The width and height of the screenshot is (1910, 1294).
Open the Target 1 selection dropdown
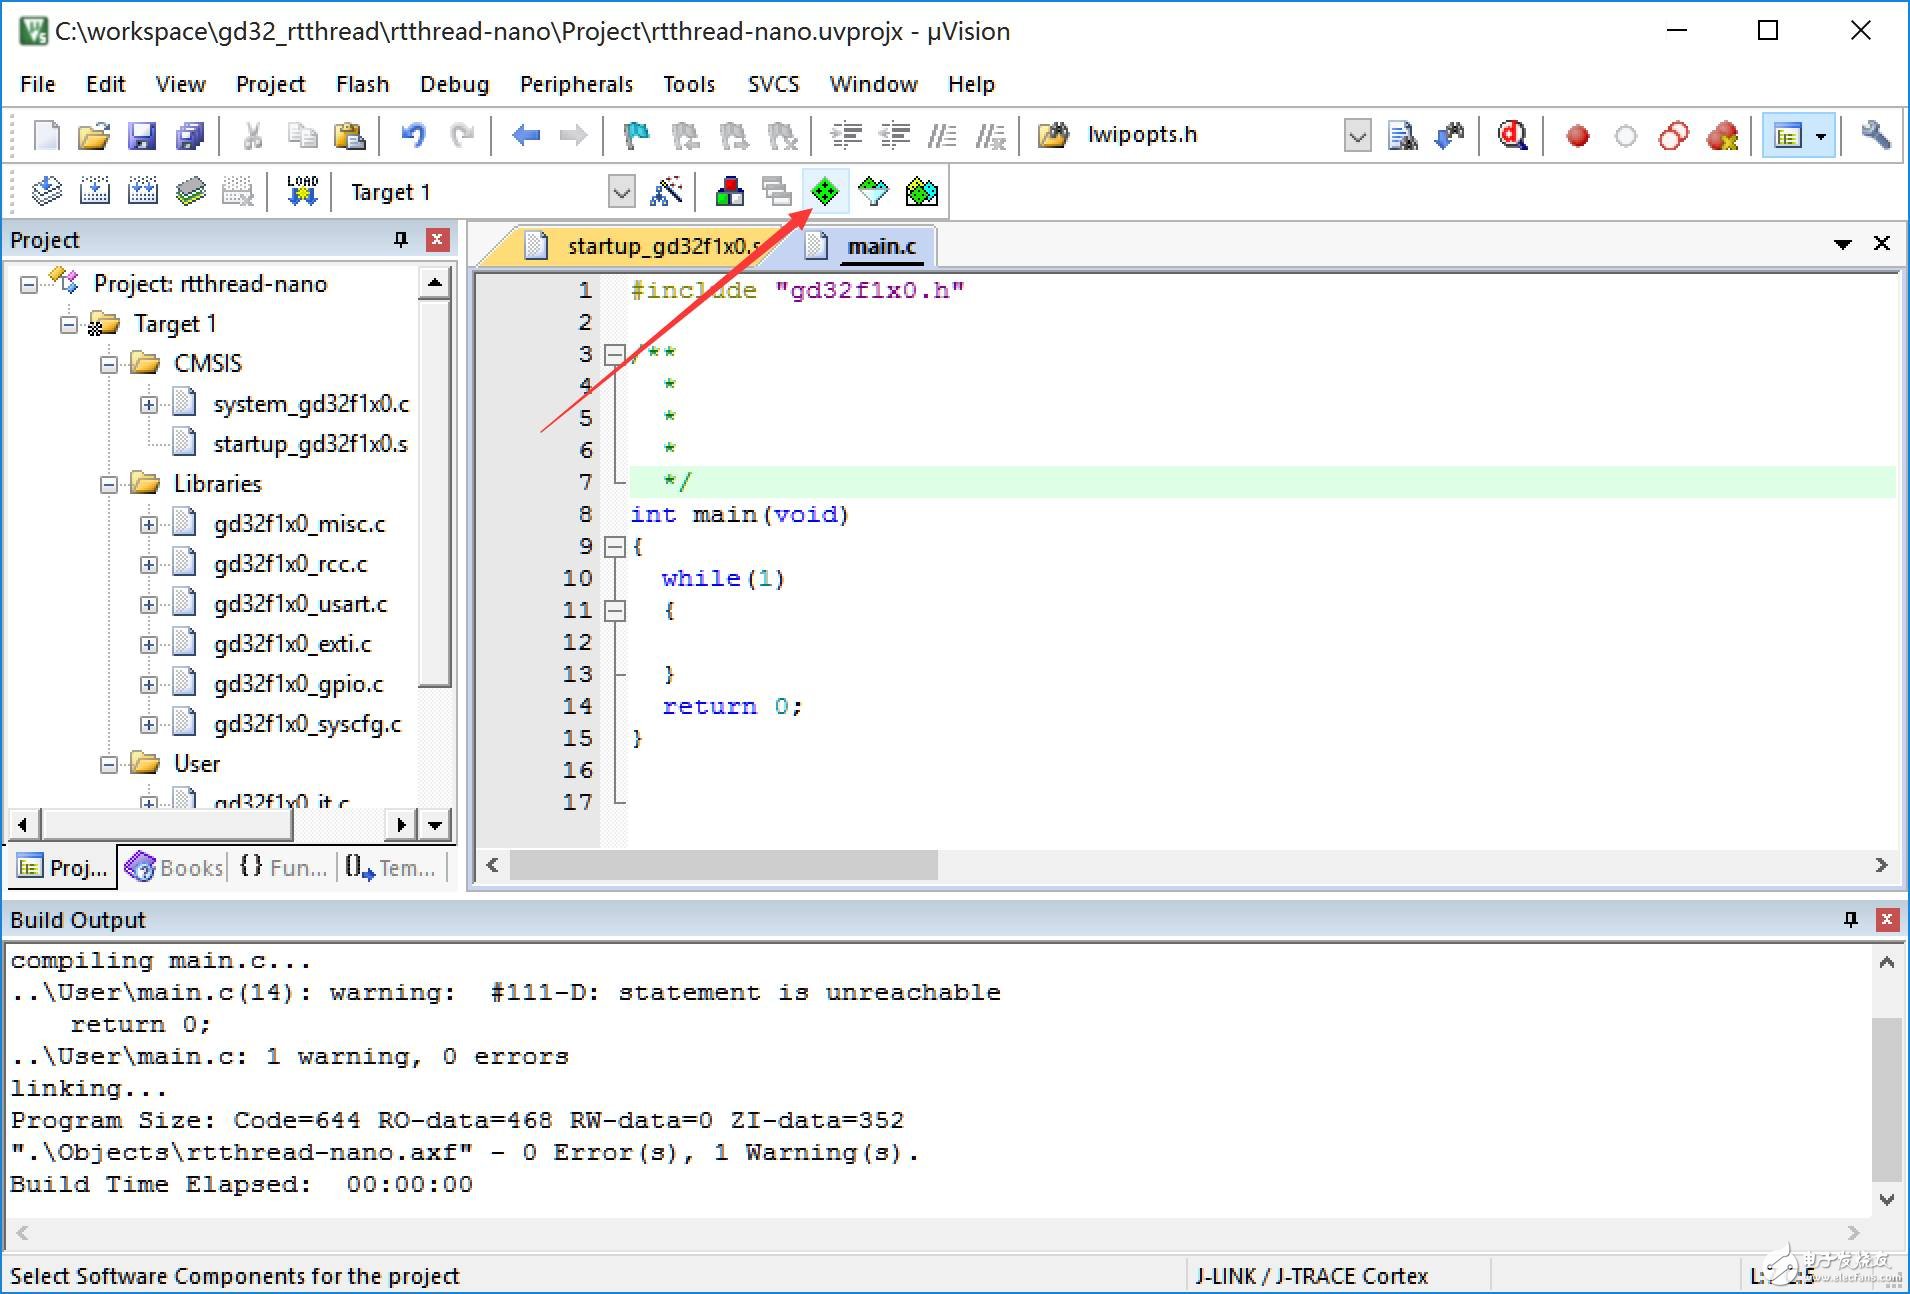[x=621, y=191]
